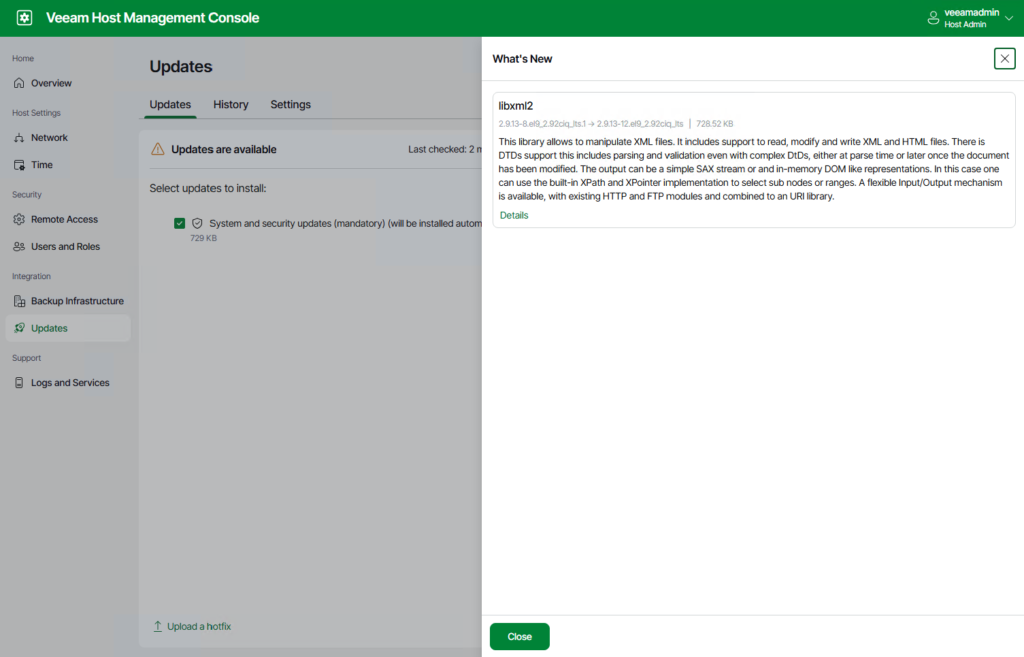Click the What's New panel heading
Screen dimensions: 1024x657
pos(522,59)
